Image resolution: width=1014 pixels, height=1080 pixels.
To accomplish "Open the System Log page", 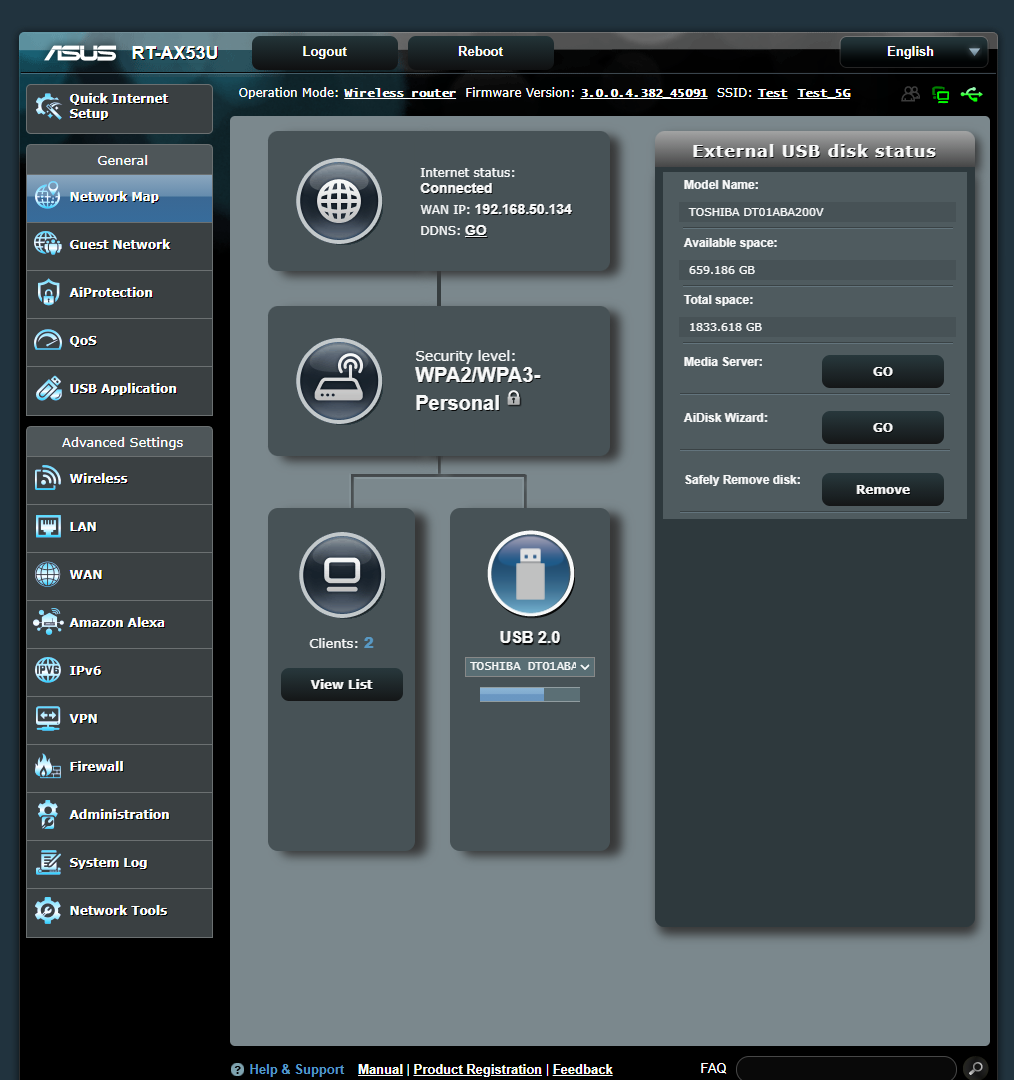I will pyautogui.click(x=119, y=863).
